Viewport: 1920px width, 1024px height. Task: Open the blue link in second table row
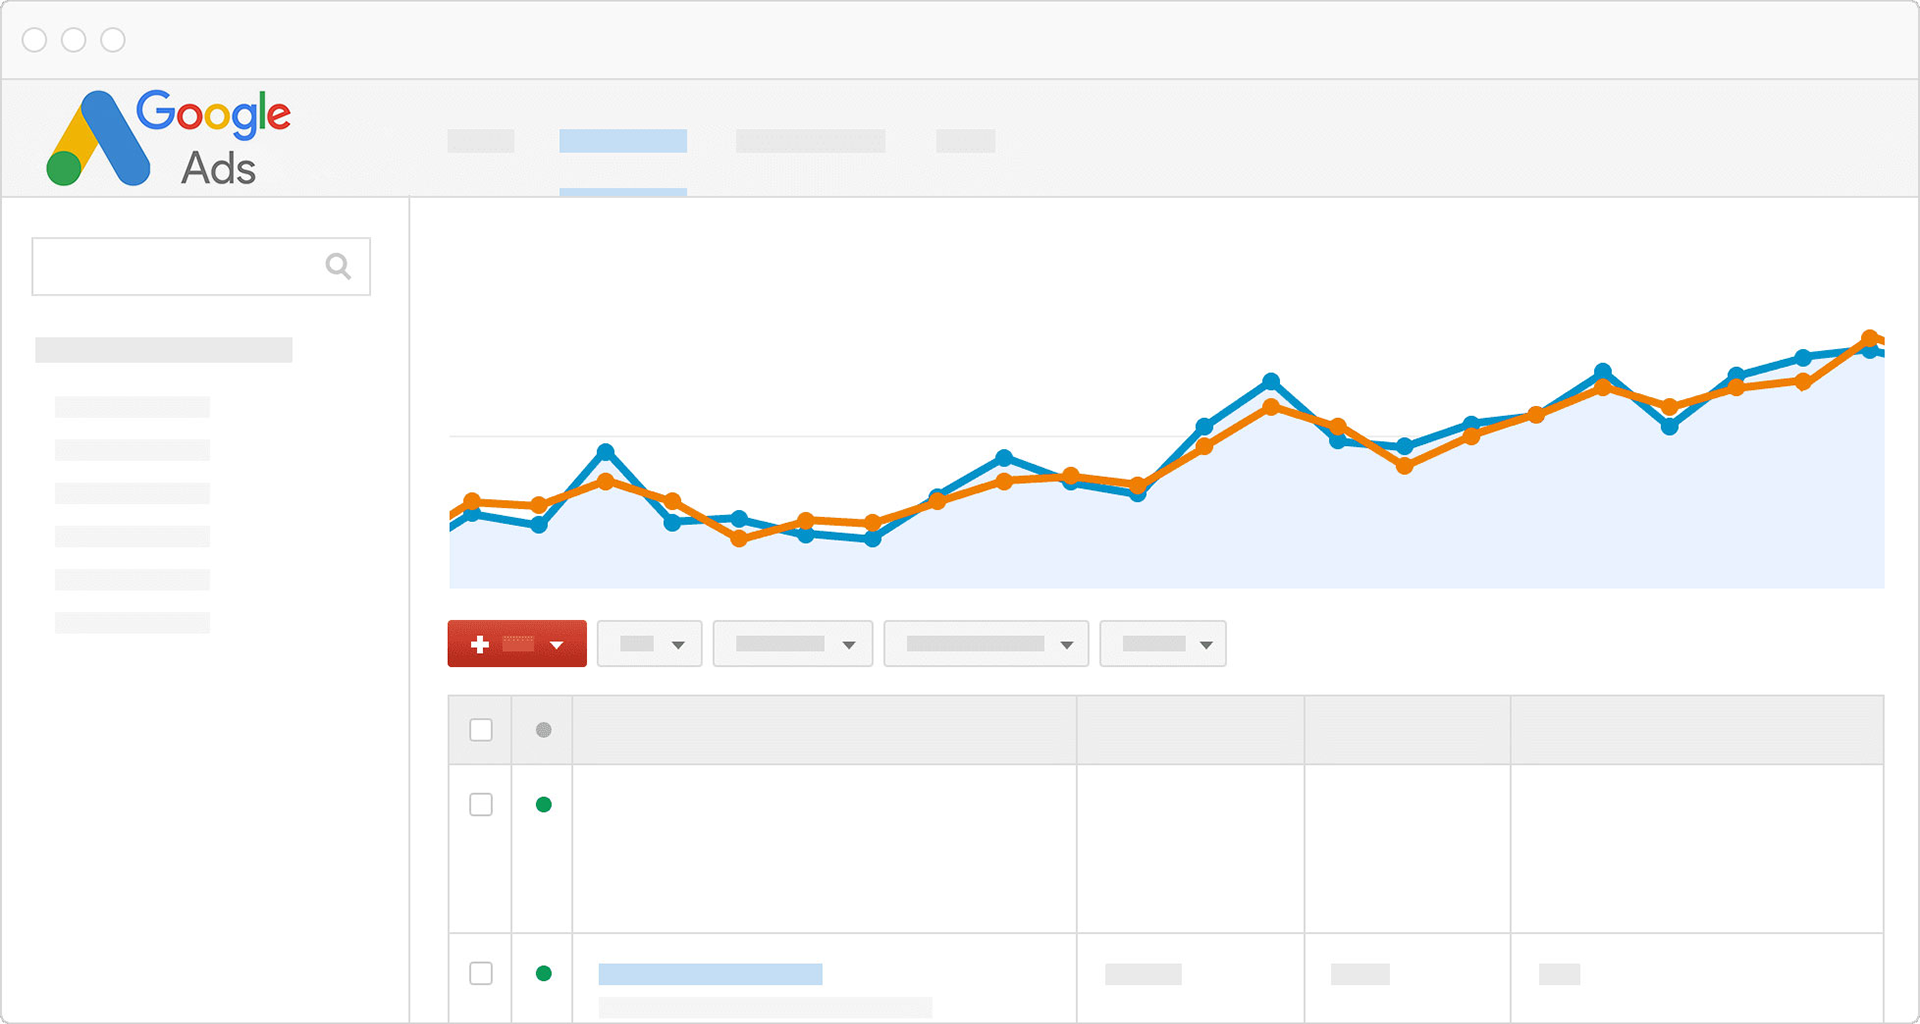point(710,974)
